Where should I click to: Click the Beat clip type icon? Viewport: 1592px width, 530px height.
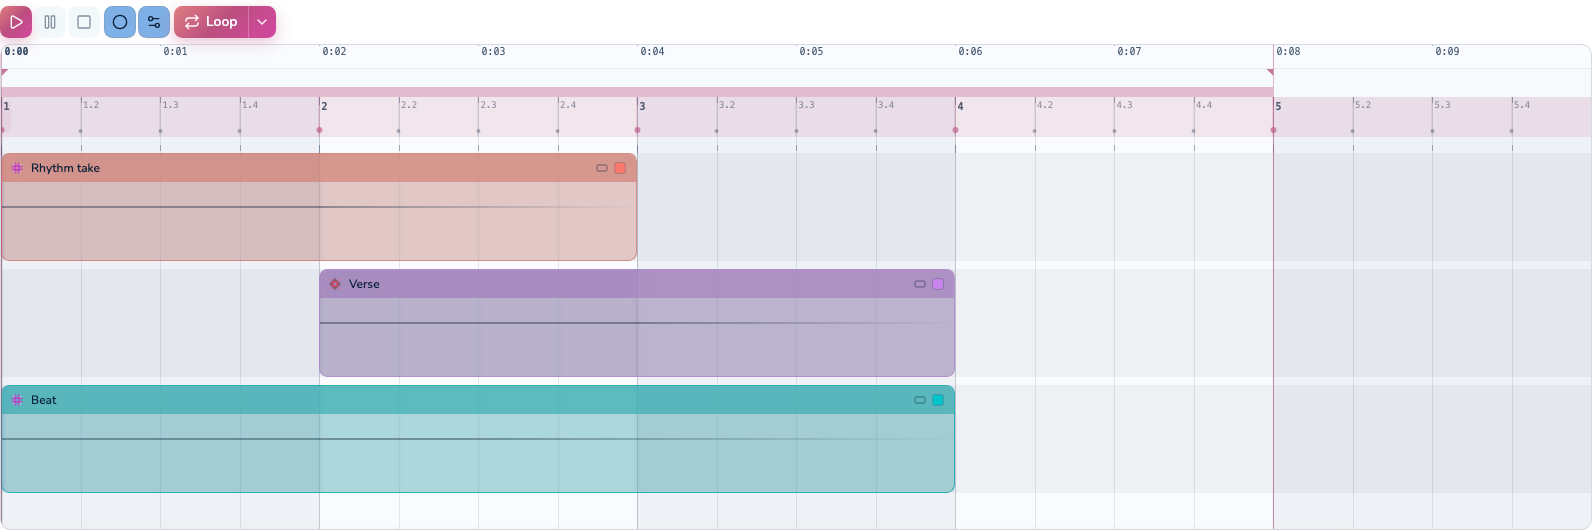(x=17, y=400)
